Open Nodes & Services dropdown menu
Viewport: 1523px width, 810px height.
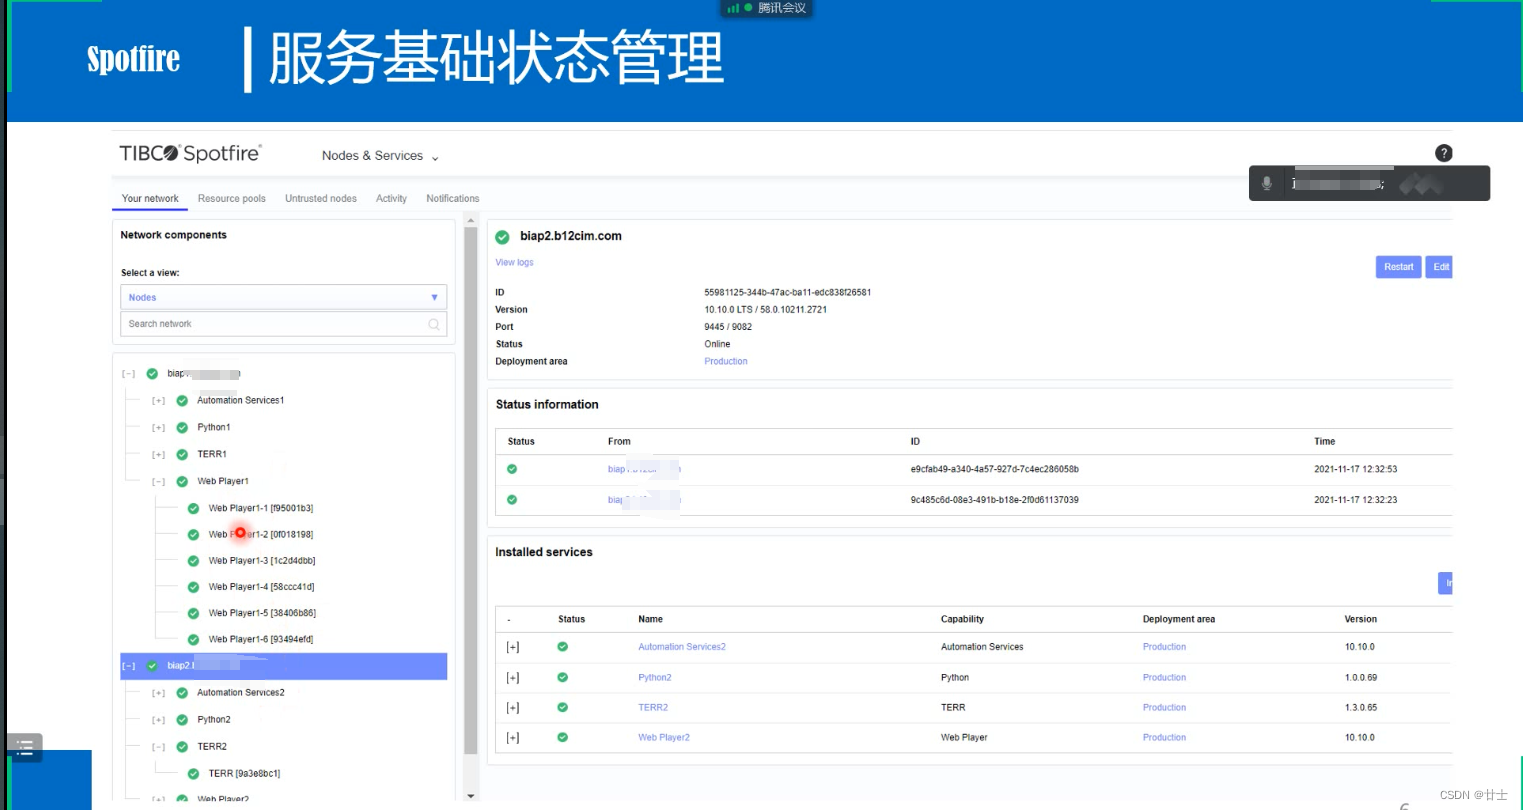[380, 156]
